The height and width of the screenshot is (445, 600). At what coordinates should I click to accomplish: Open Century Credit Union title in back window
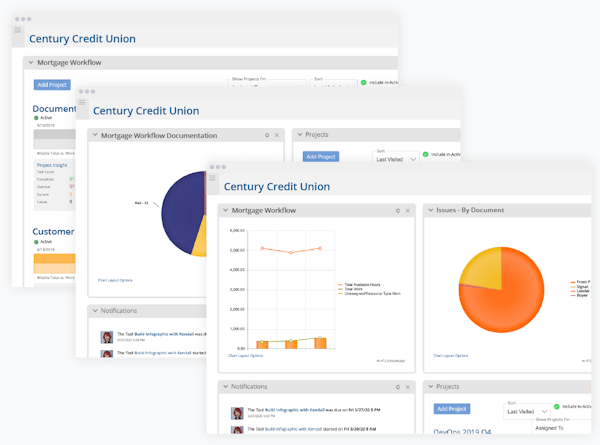pos(82,39)
